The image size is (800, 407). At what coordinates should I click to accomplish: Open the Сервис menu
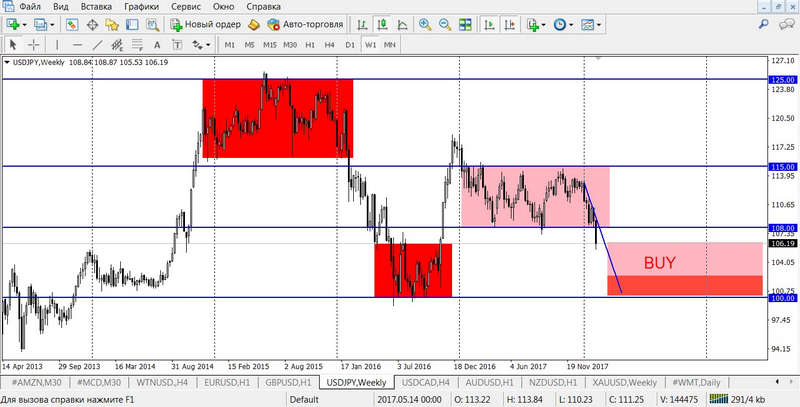pos(185,6)
